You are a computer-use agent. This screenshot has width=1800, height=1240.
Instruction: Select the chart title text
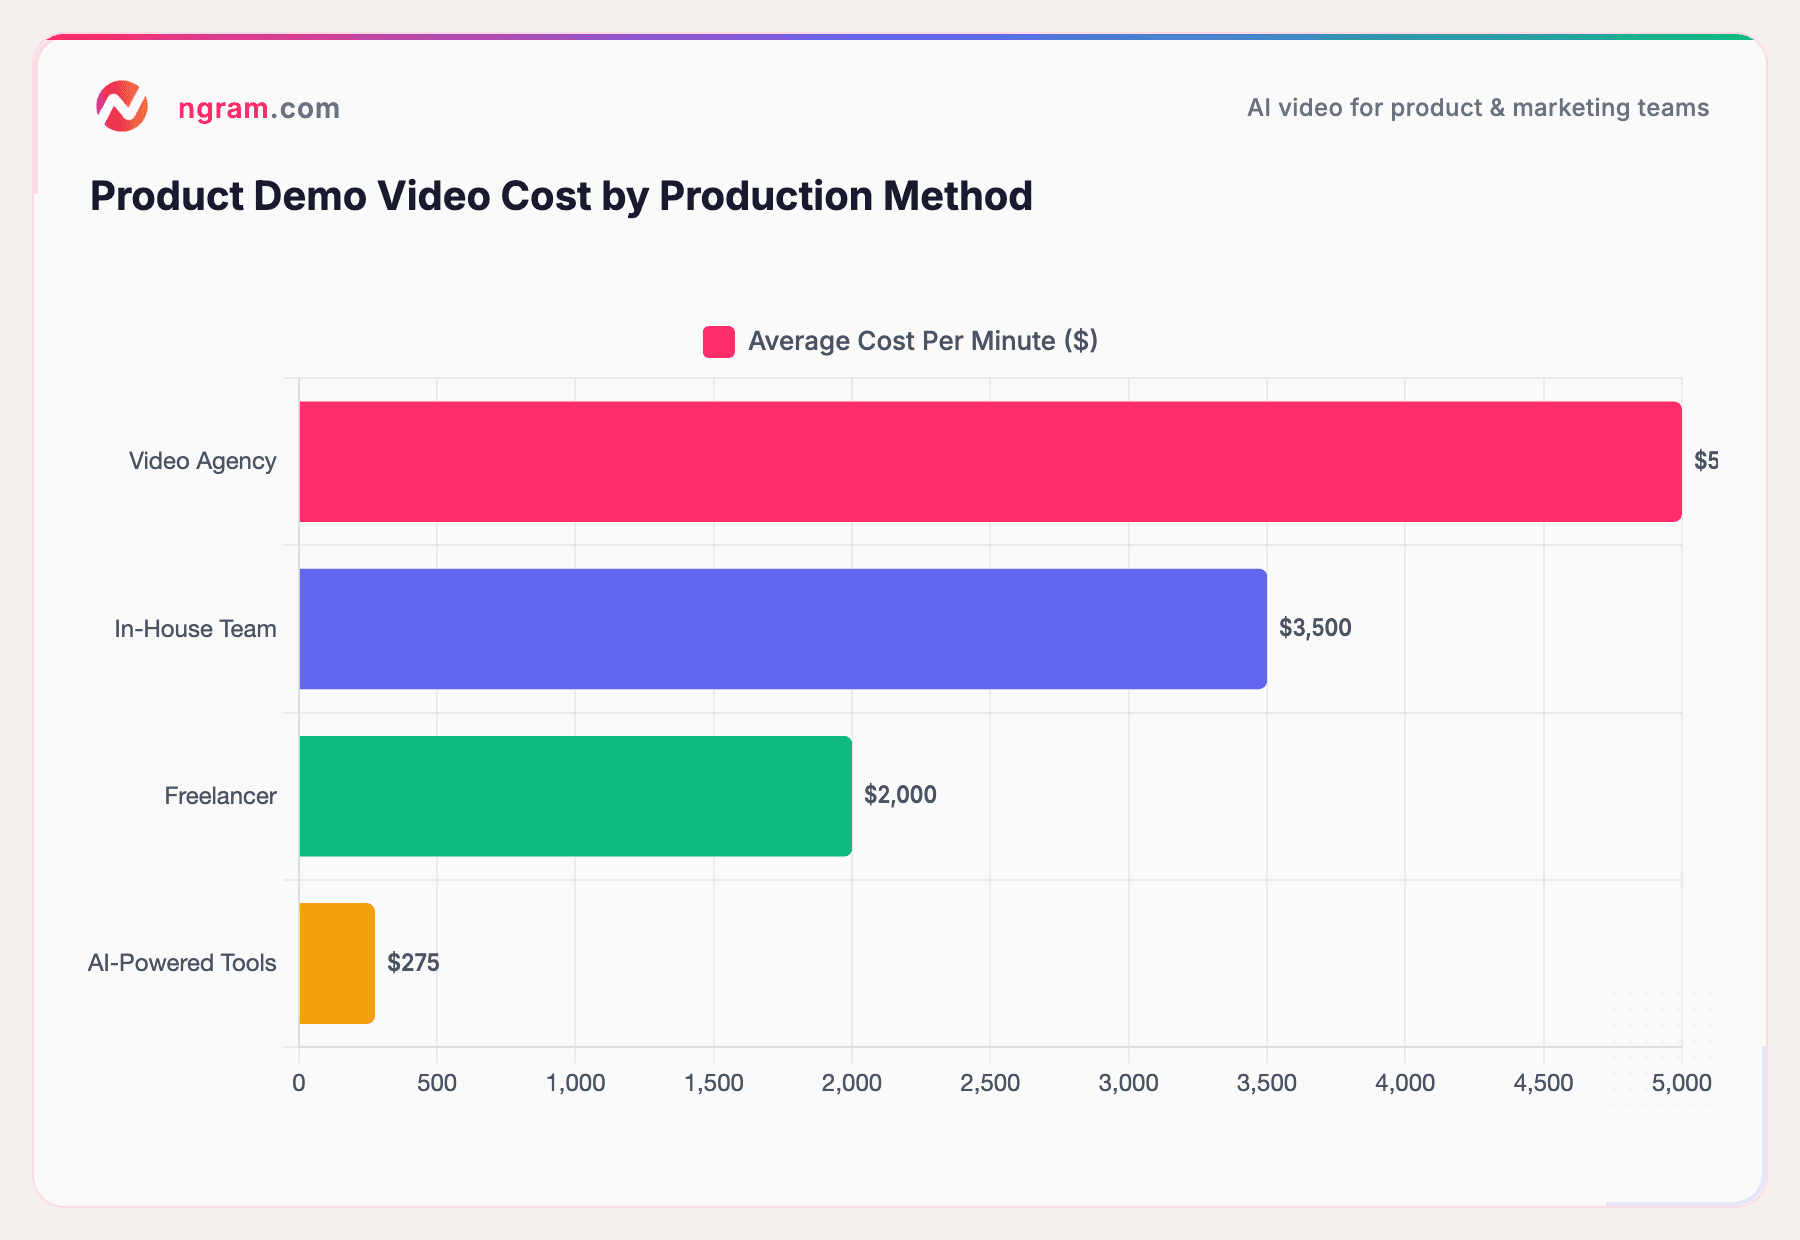point(561,196)
